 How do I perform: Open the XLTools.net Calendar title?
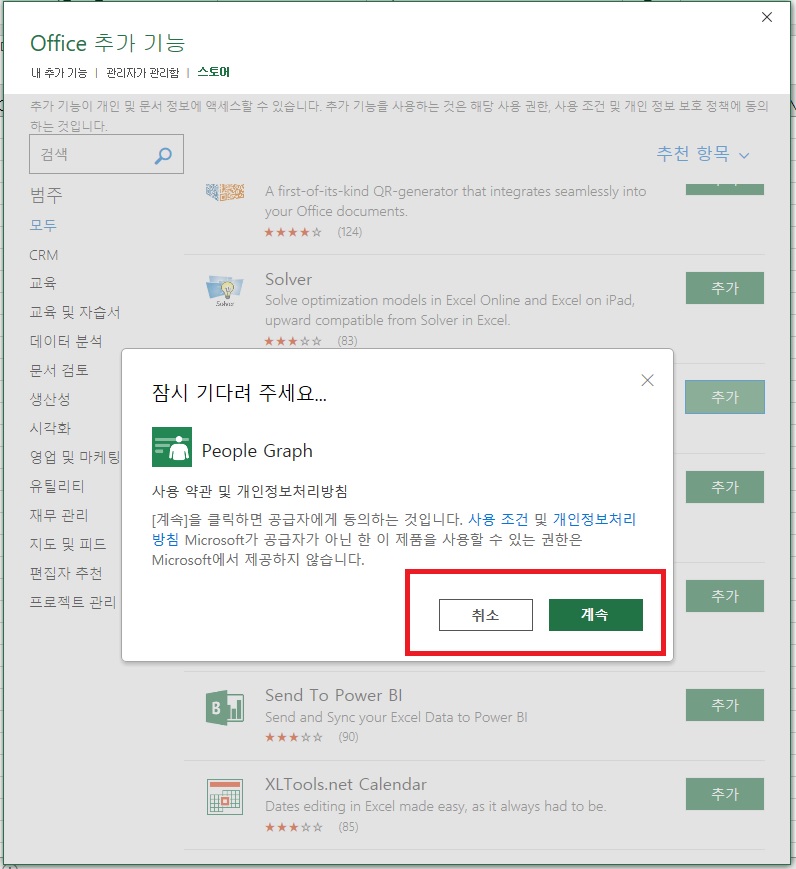(x=346, y=784)
